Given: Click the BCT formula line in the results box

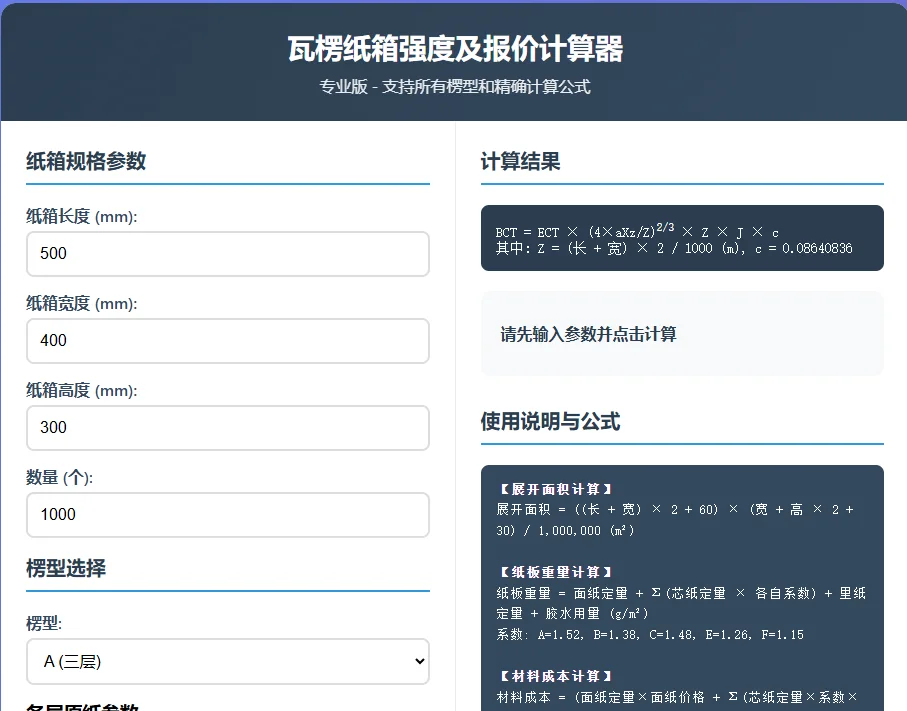Looking at the screenshot, I should point(637,231).
